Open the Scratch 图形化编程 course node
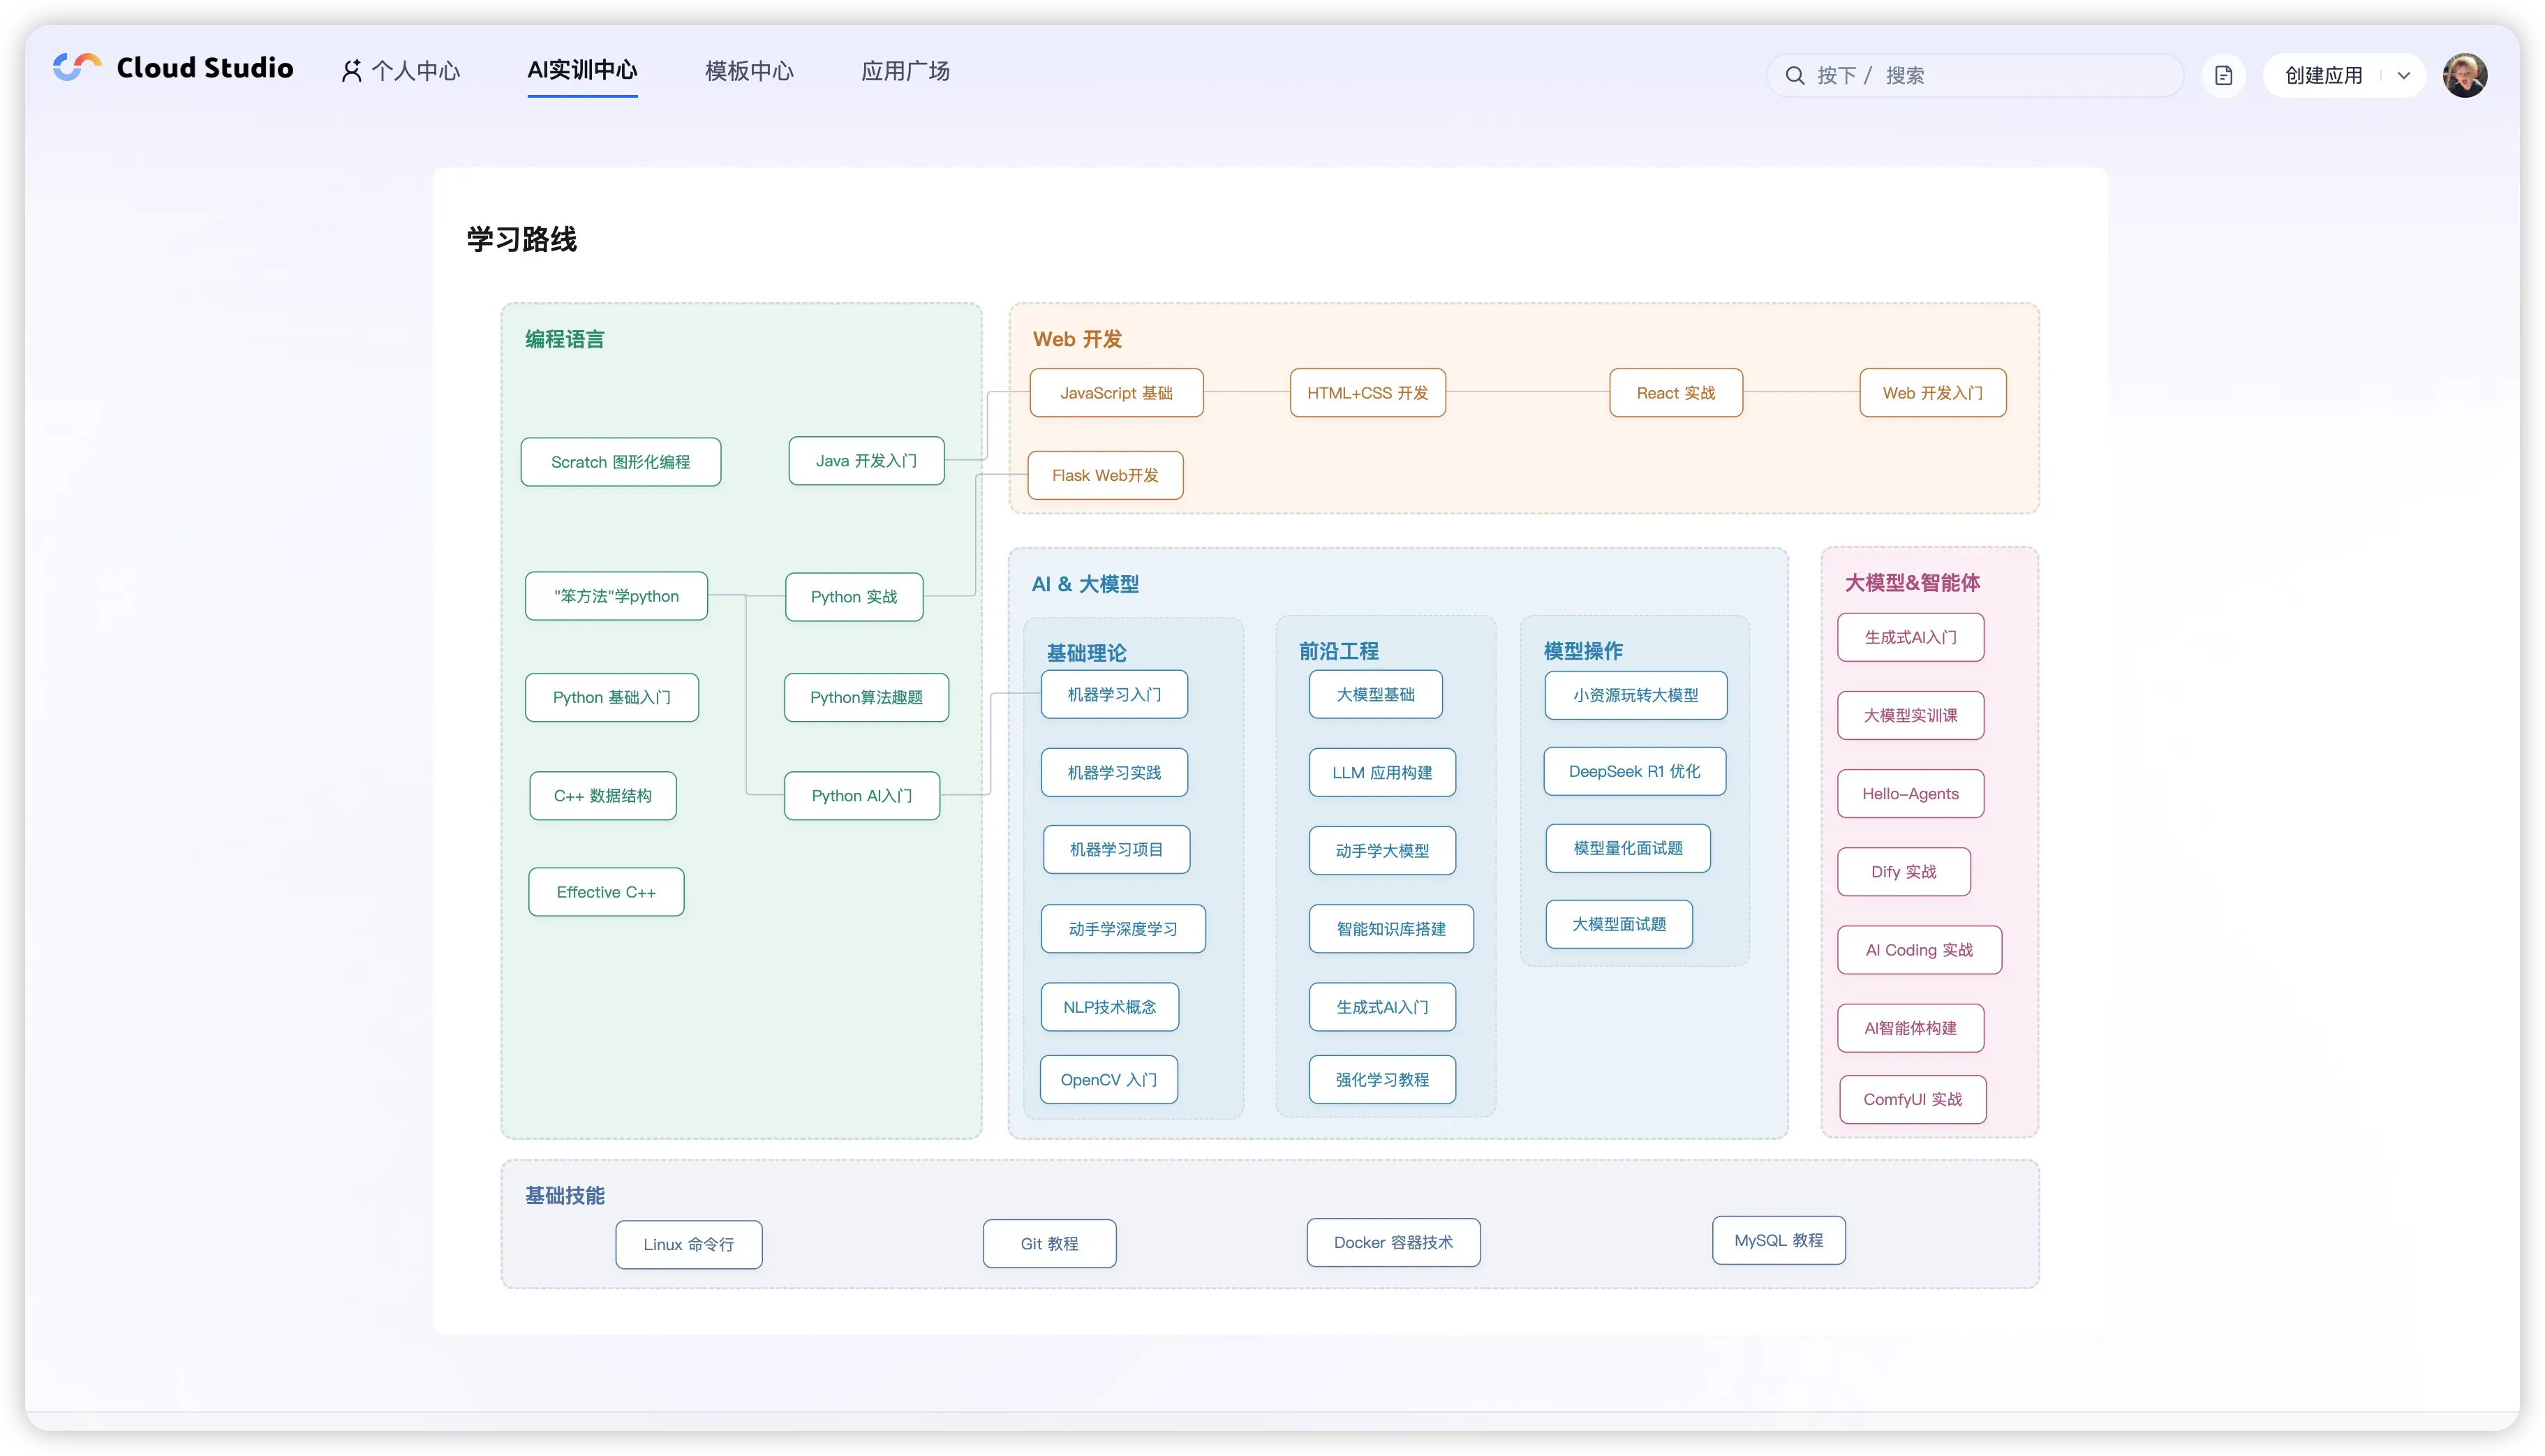This screenshot has width=2545, height=1456. (620, 462)
